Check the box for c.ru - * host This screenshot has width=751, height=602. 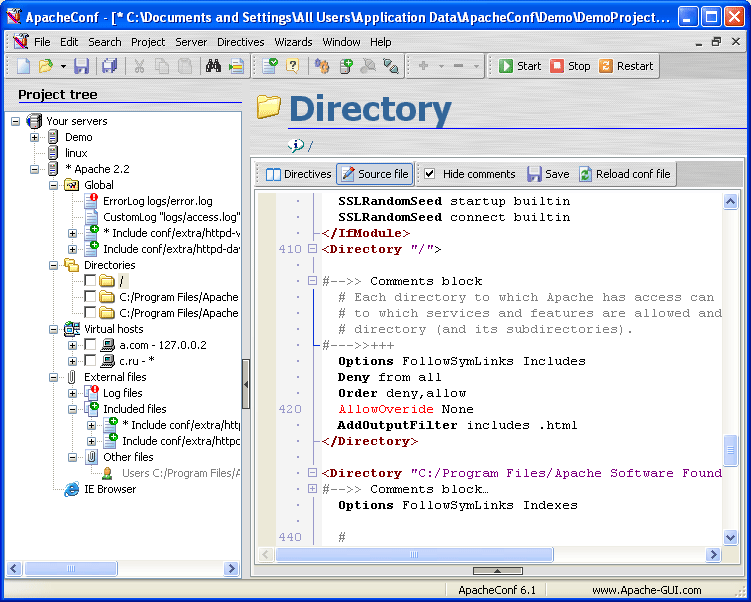tap(90, 361)
